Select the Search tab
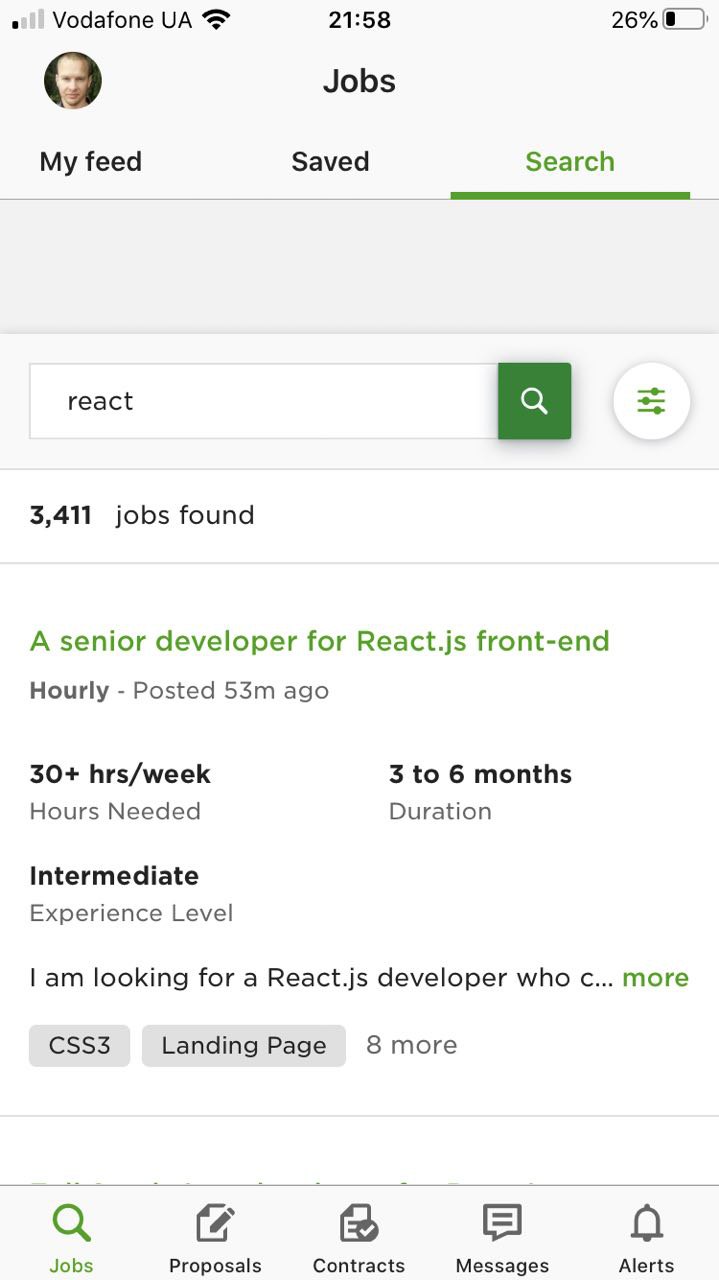The width and height of the screenshot is (719, 1280). (570, 162)
